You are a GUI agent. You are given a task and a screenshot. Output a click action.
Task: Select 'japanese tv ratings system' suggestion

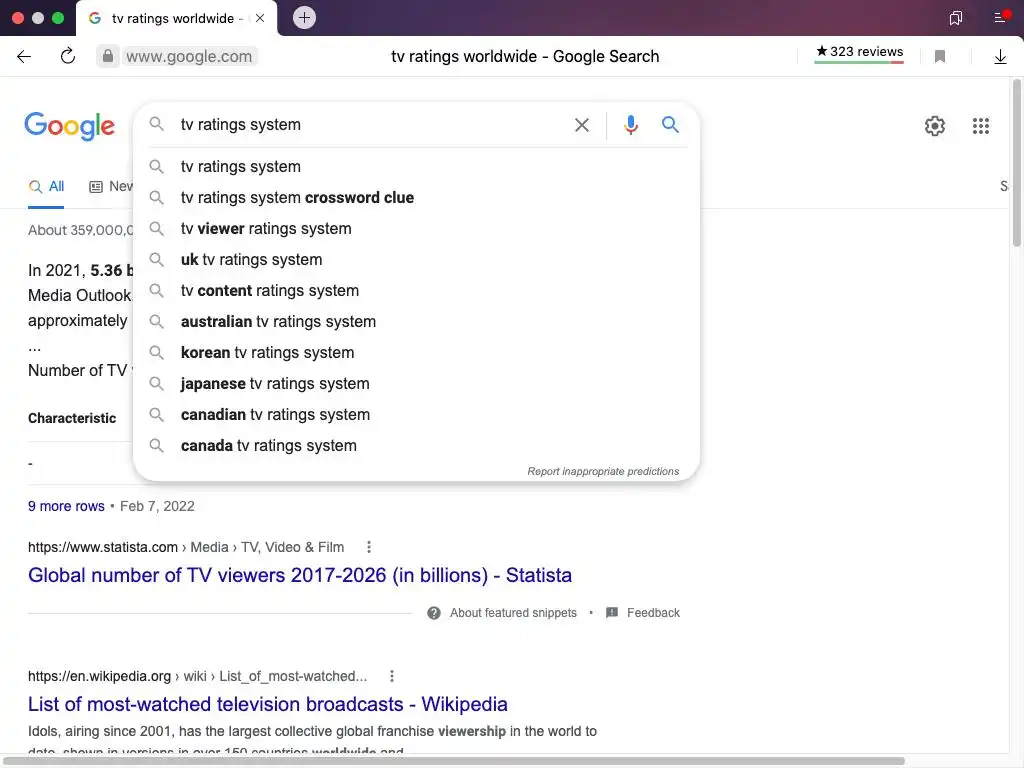coord(416,383)
